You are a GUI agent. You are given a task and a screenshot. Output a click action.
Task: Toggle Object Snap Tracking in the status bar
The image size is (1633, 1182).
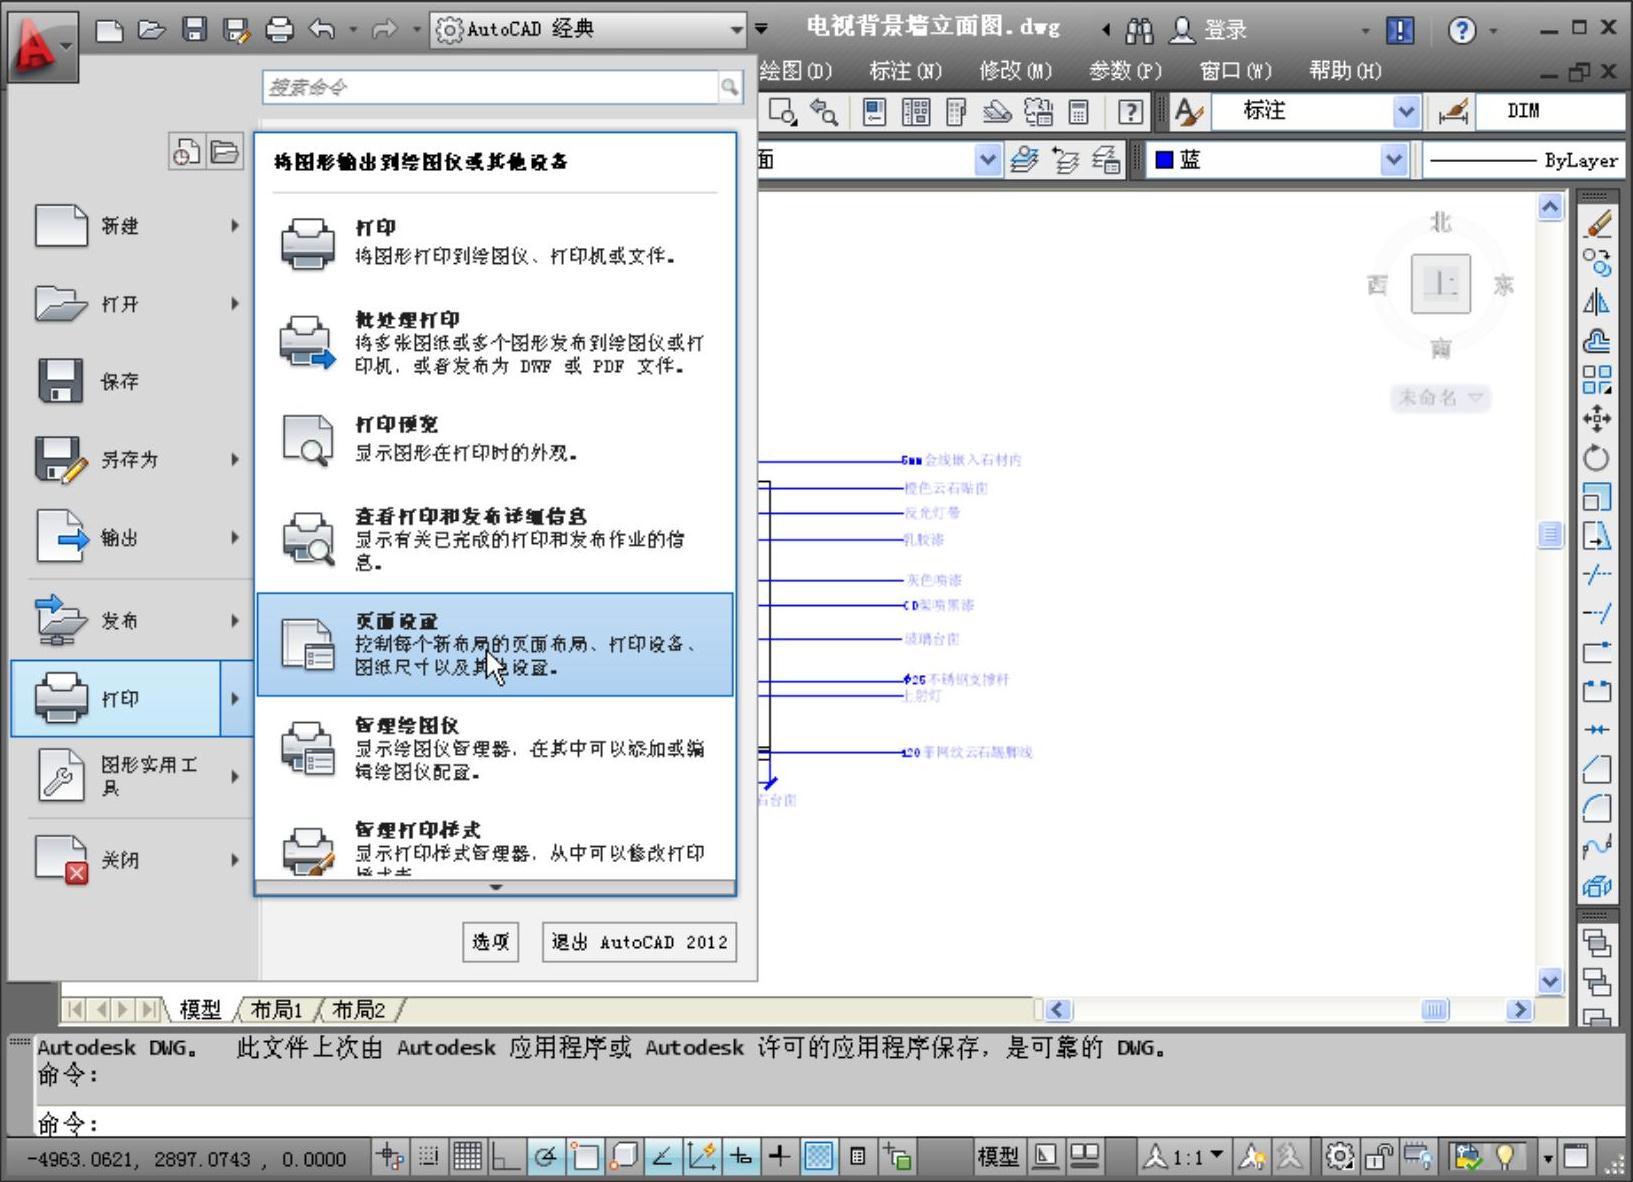662,1157
